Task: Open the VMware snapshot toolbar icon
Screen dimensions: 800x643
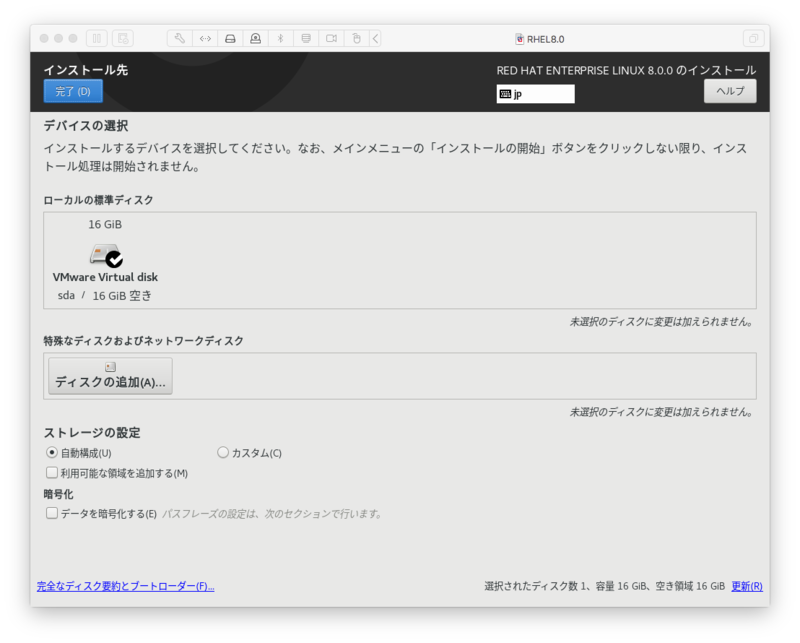Action: pos(122,38)
